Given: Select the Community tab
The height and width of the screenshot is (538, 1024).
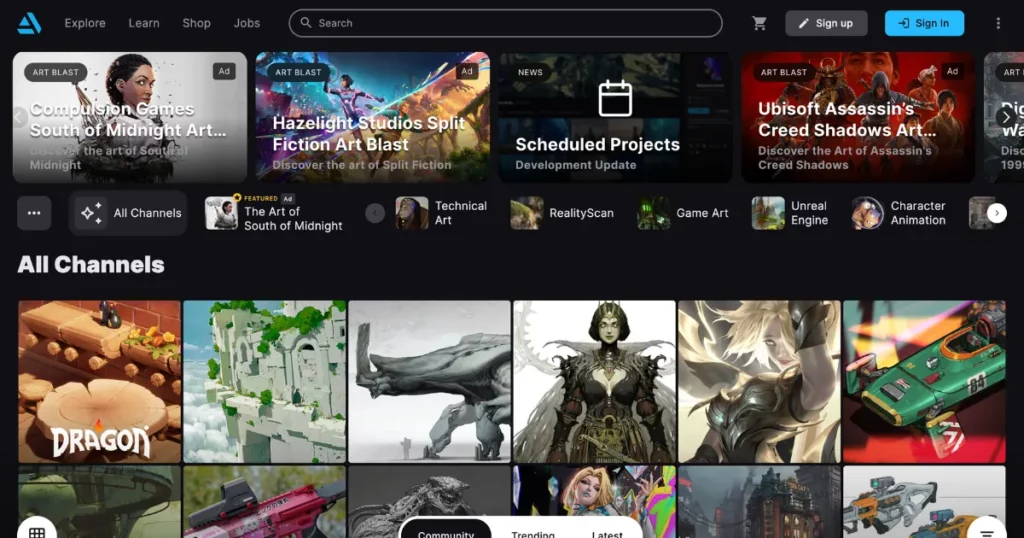Looking at the screenshot, I should click(446, 531).
